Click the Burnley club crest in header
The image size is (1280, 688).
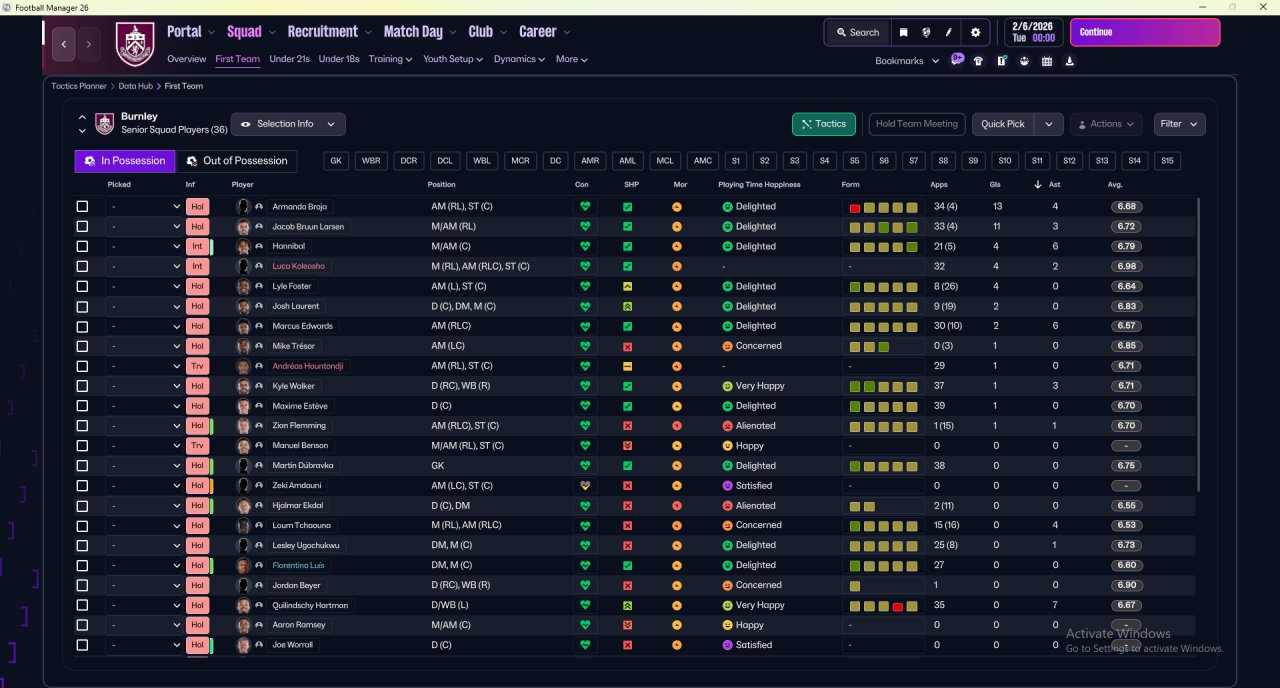pyautogui.click(x=135, y=44)
